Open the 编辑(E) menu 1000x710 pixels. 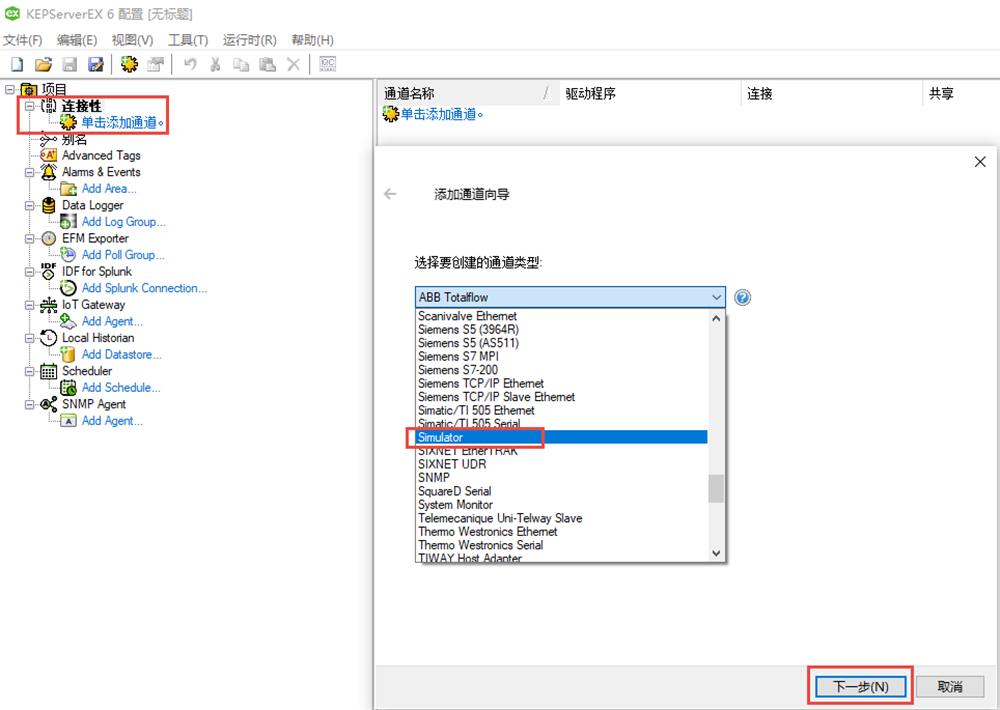(77, 40)
